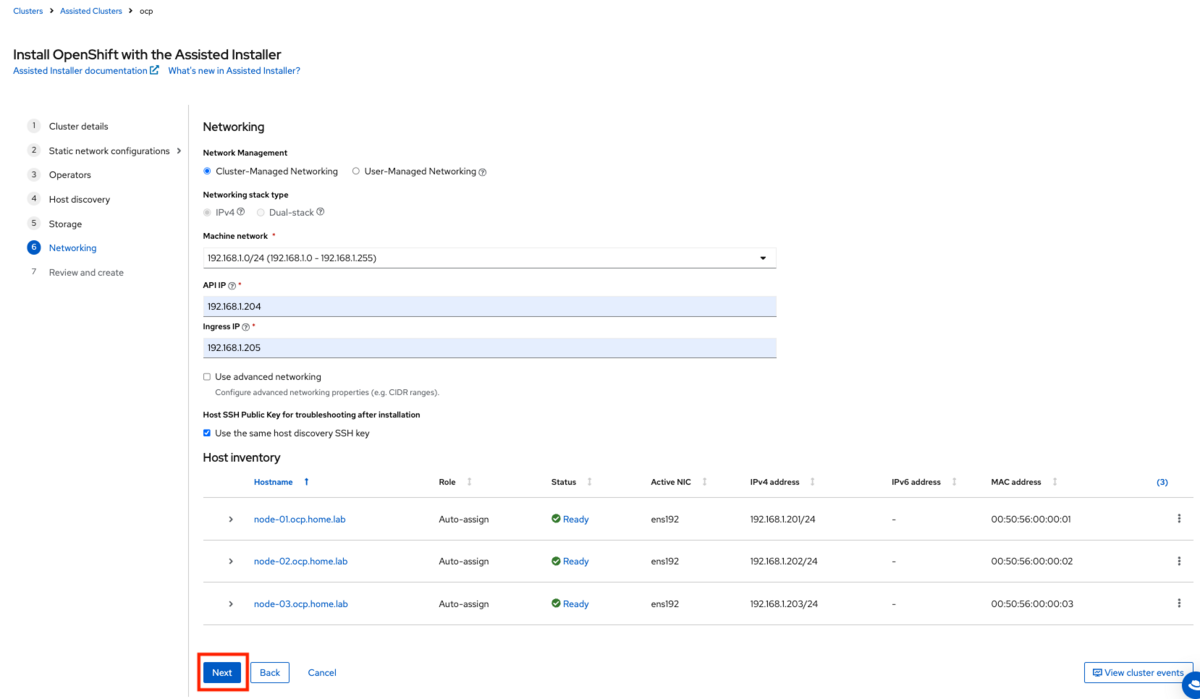Select Cluster-Managed Networking radio button
This screenshot has width=1200, height=699.
[207, 171]
